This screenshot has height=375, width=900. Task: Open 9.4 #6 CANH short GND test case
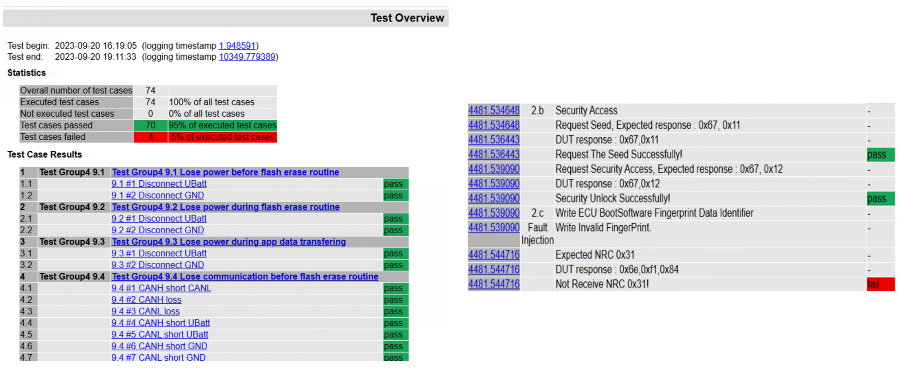click(159, 346)
